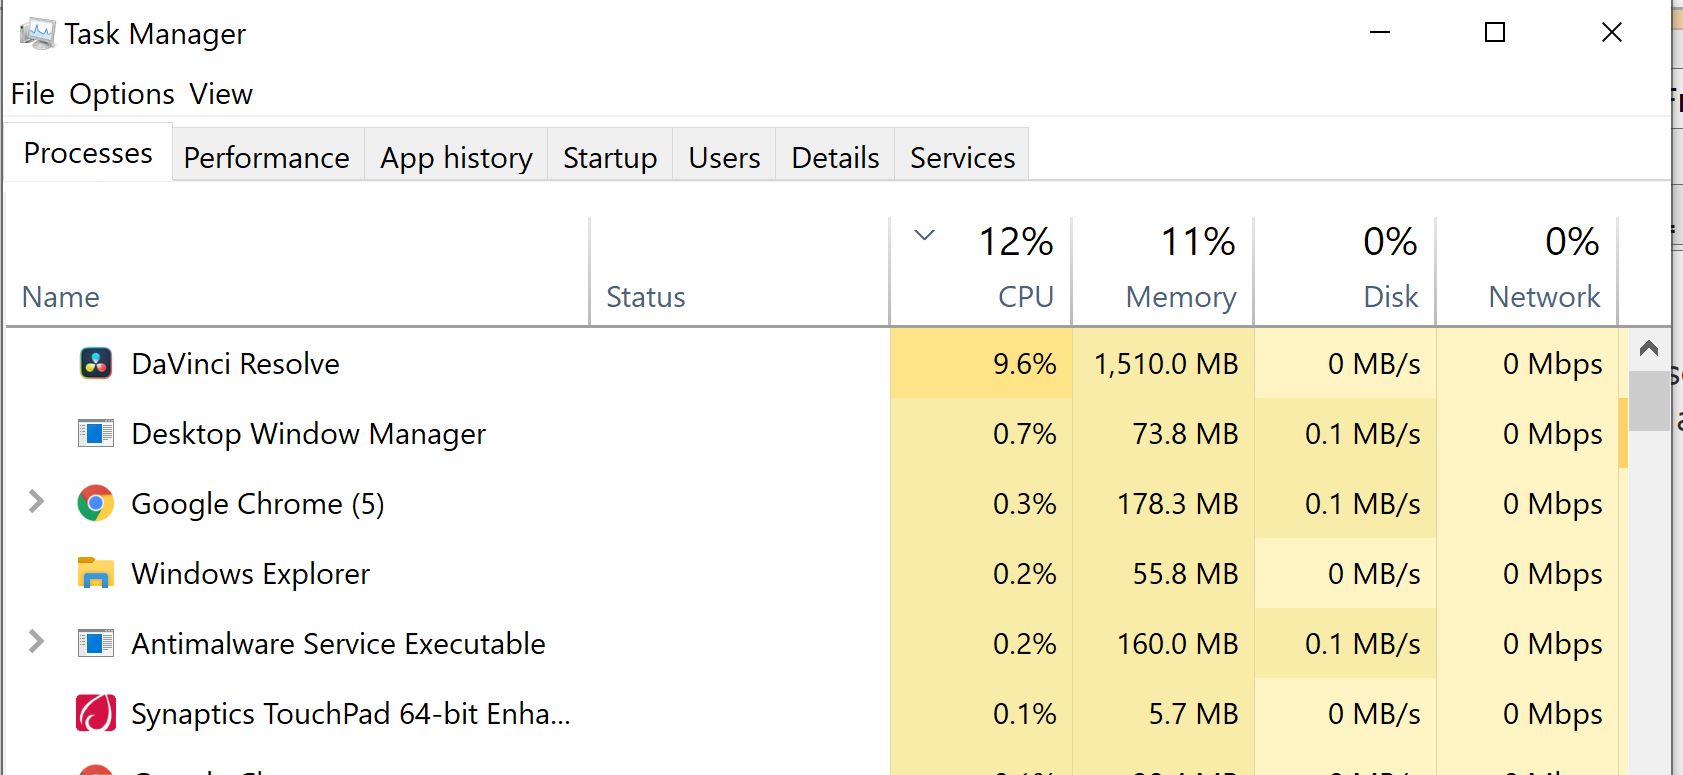
Task: Click the 55.8 MB memory cell
Action: click(x=1163, y=573)
